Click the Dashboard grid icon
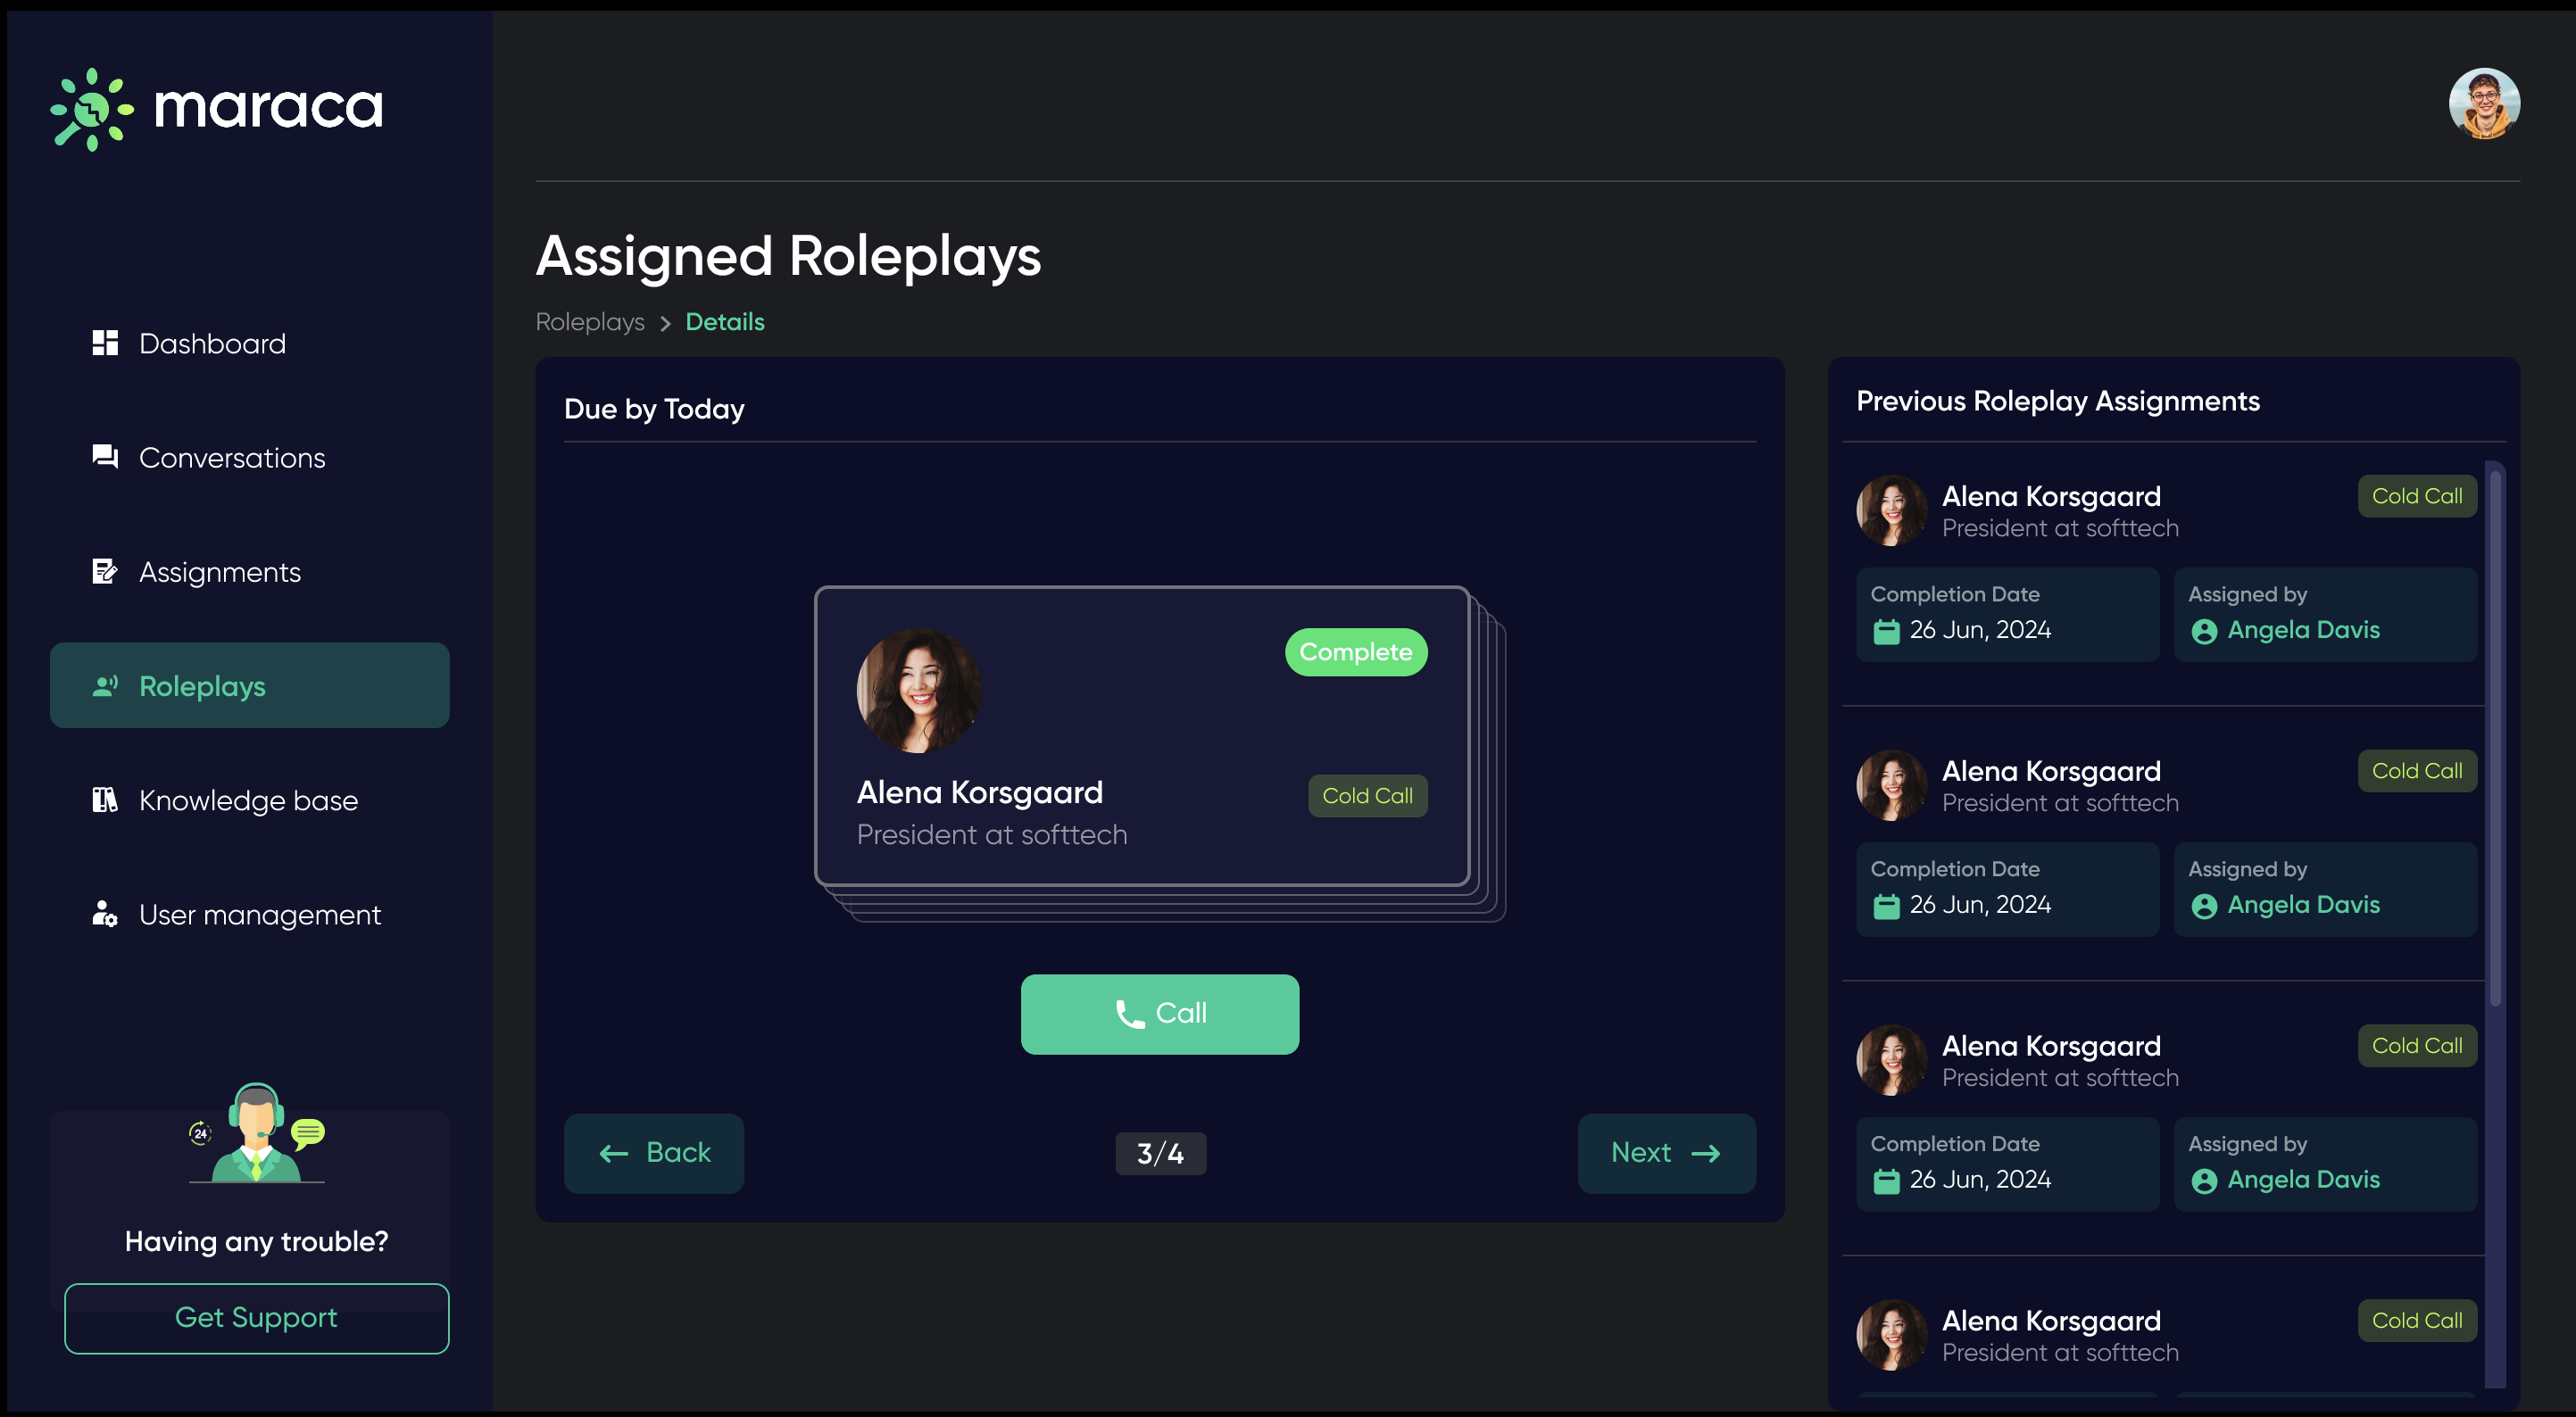Image resolution: width=2576 pixels, height=1417 pixels. 105,343
